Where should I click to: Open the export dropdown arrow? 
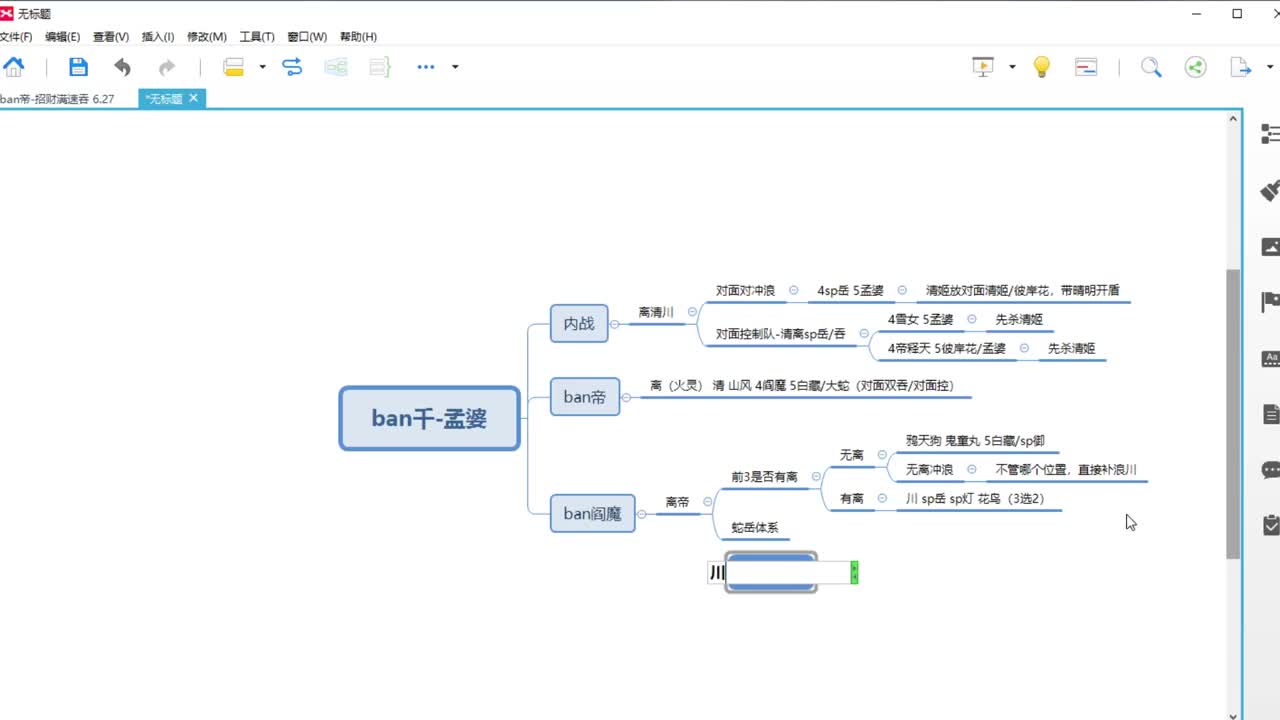pos(1271,67)
